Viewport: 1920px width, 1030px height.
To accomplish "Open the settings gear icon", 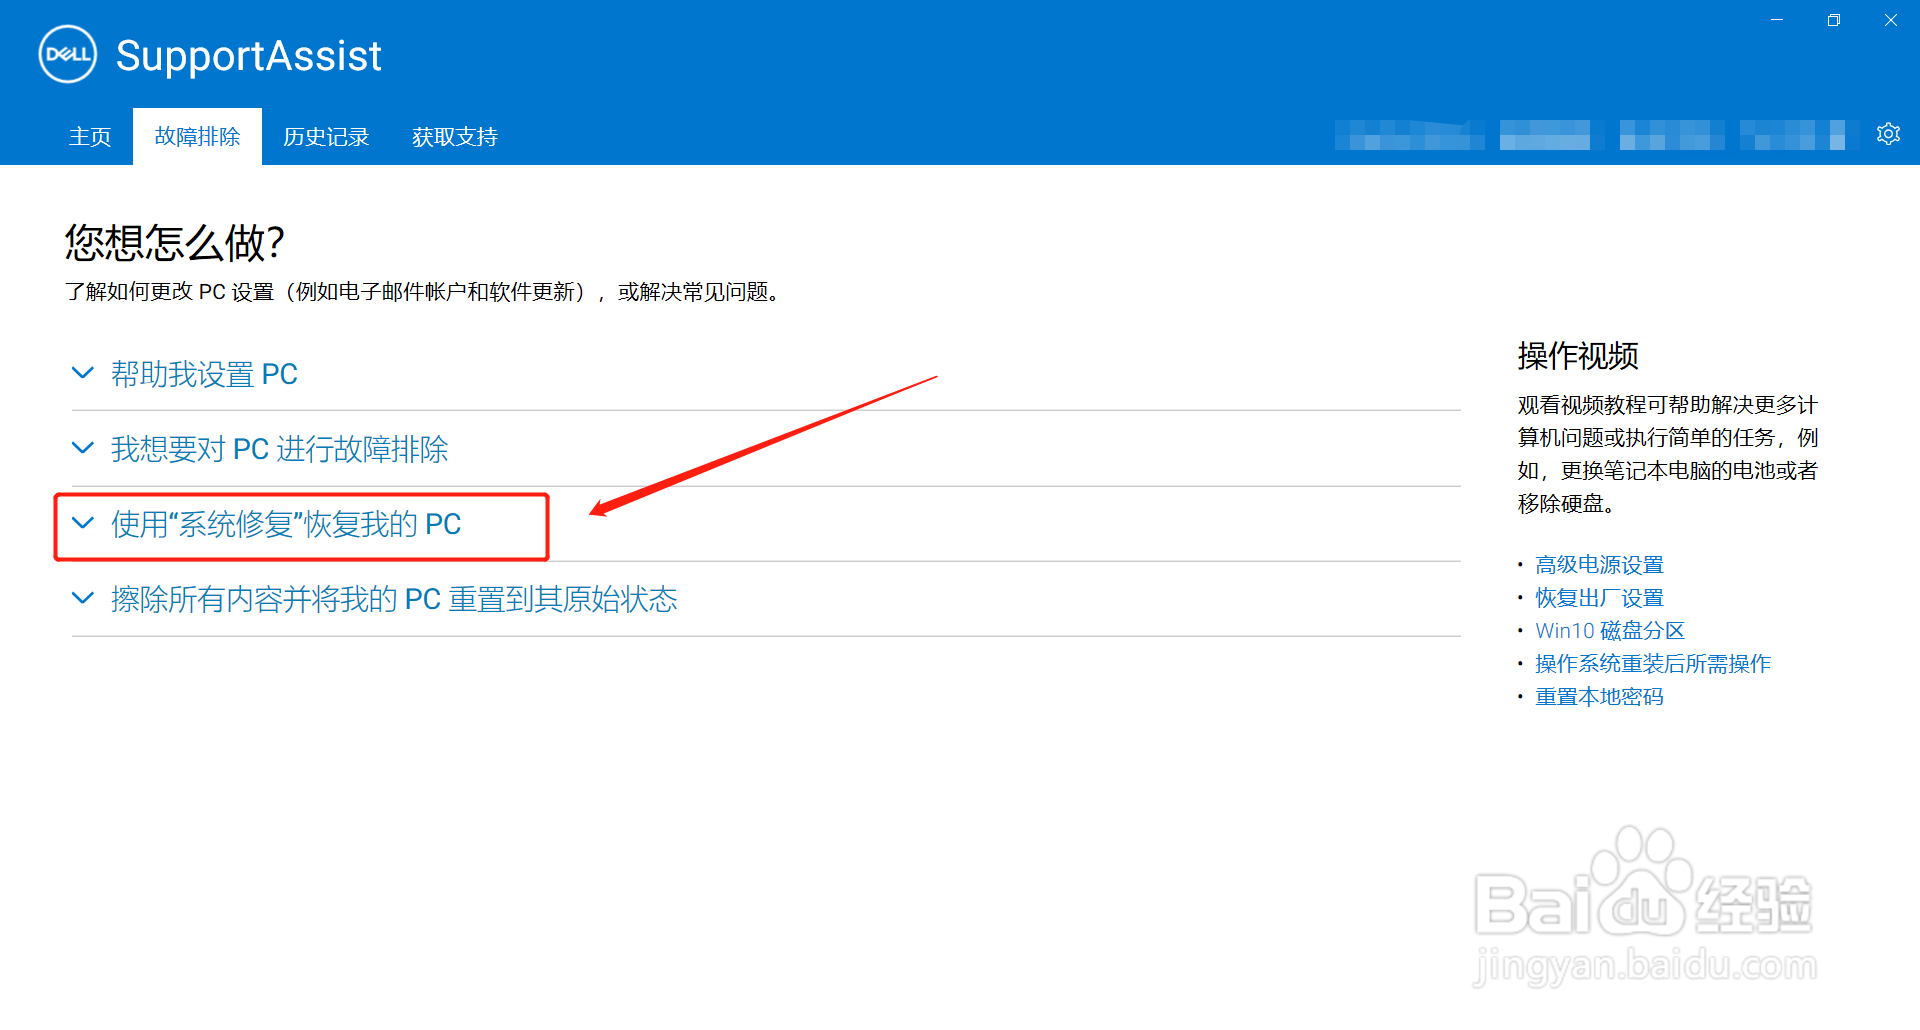I will (1888, 134).
